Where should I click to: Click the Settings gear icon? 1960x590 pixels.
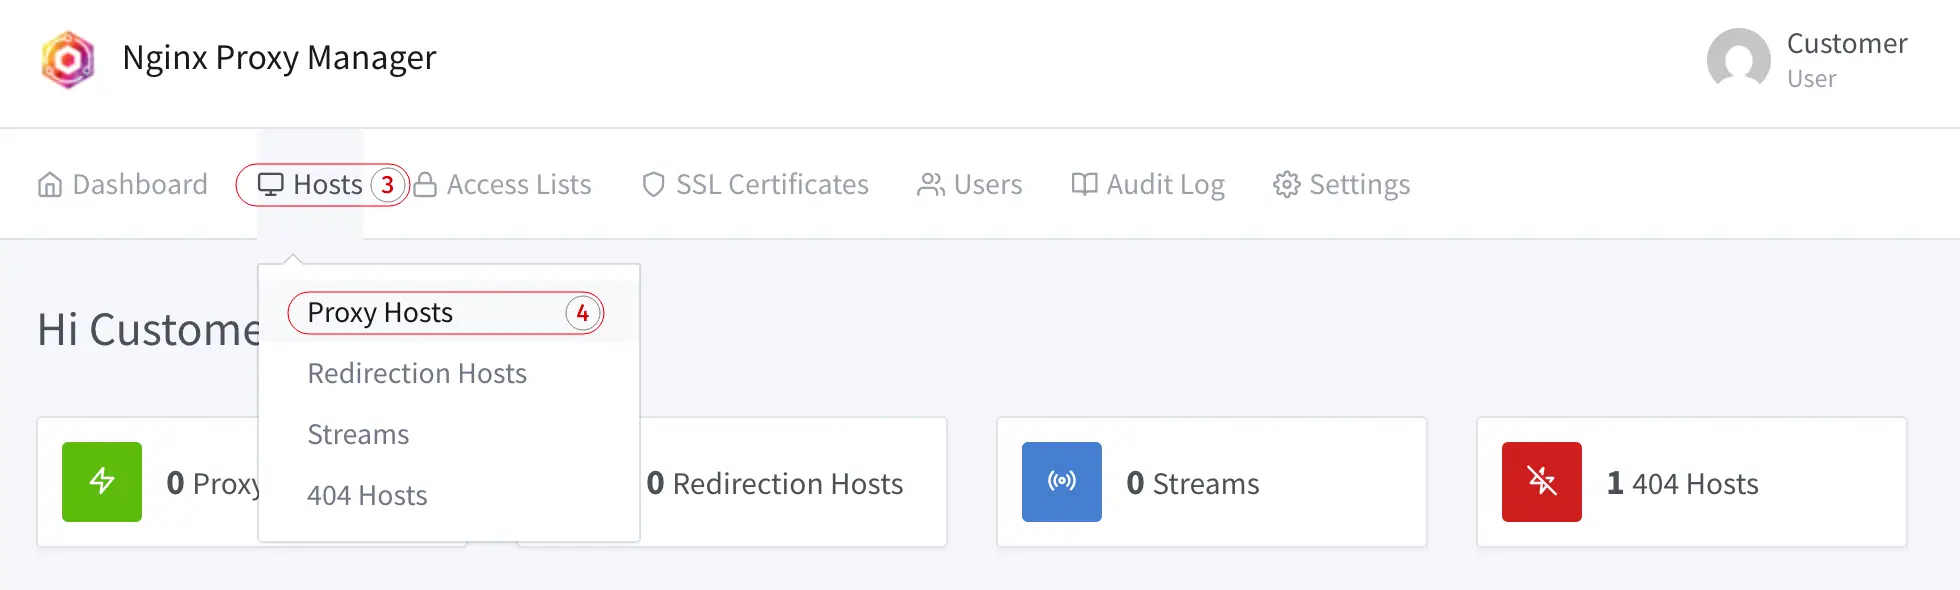click(x=1287, y=185)
